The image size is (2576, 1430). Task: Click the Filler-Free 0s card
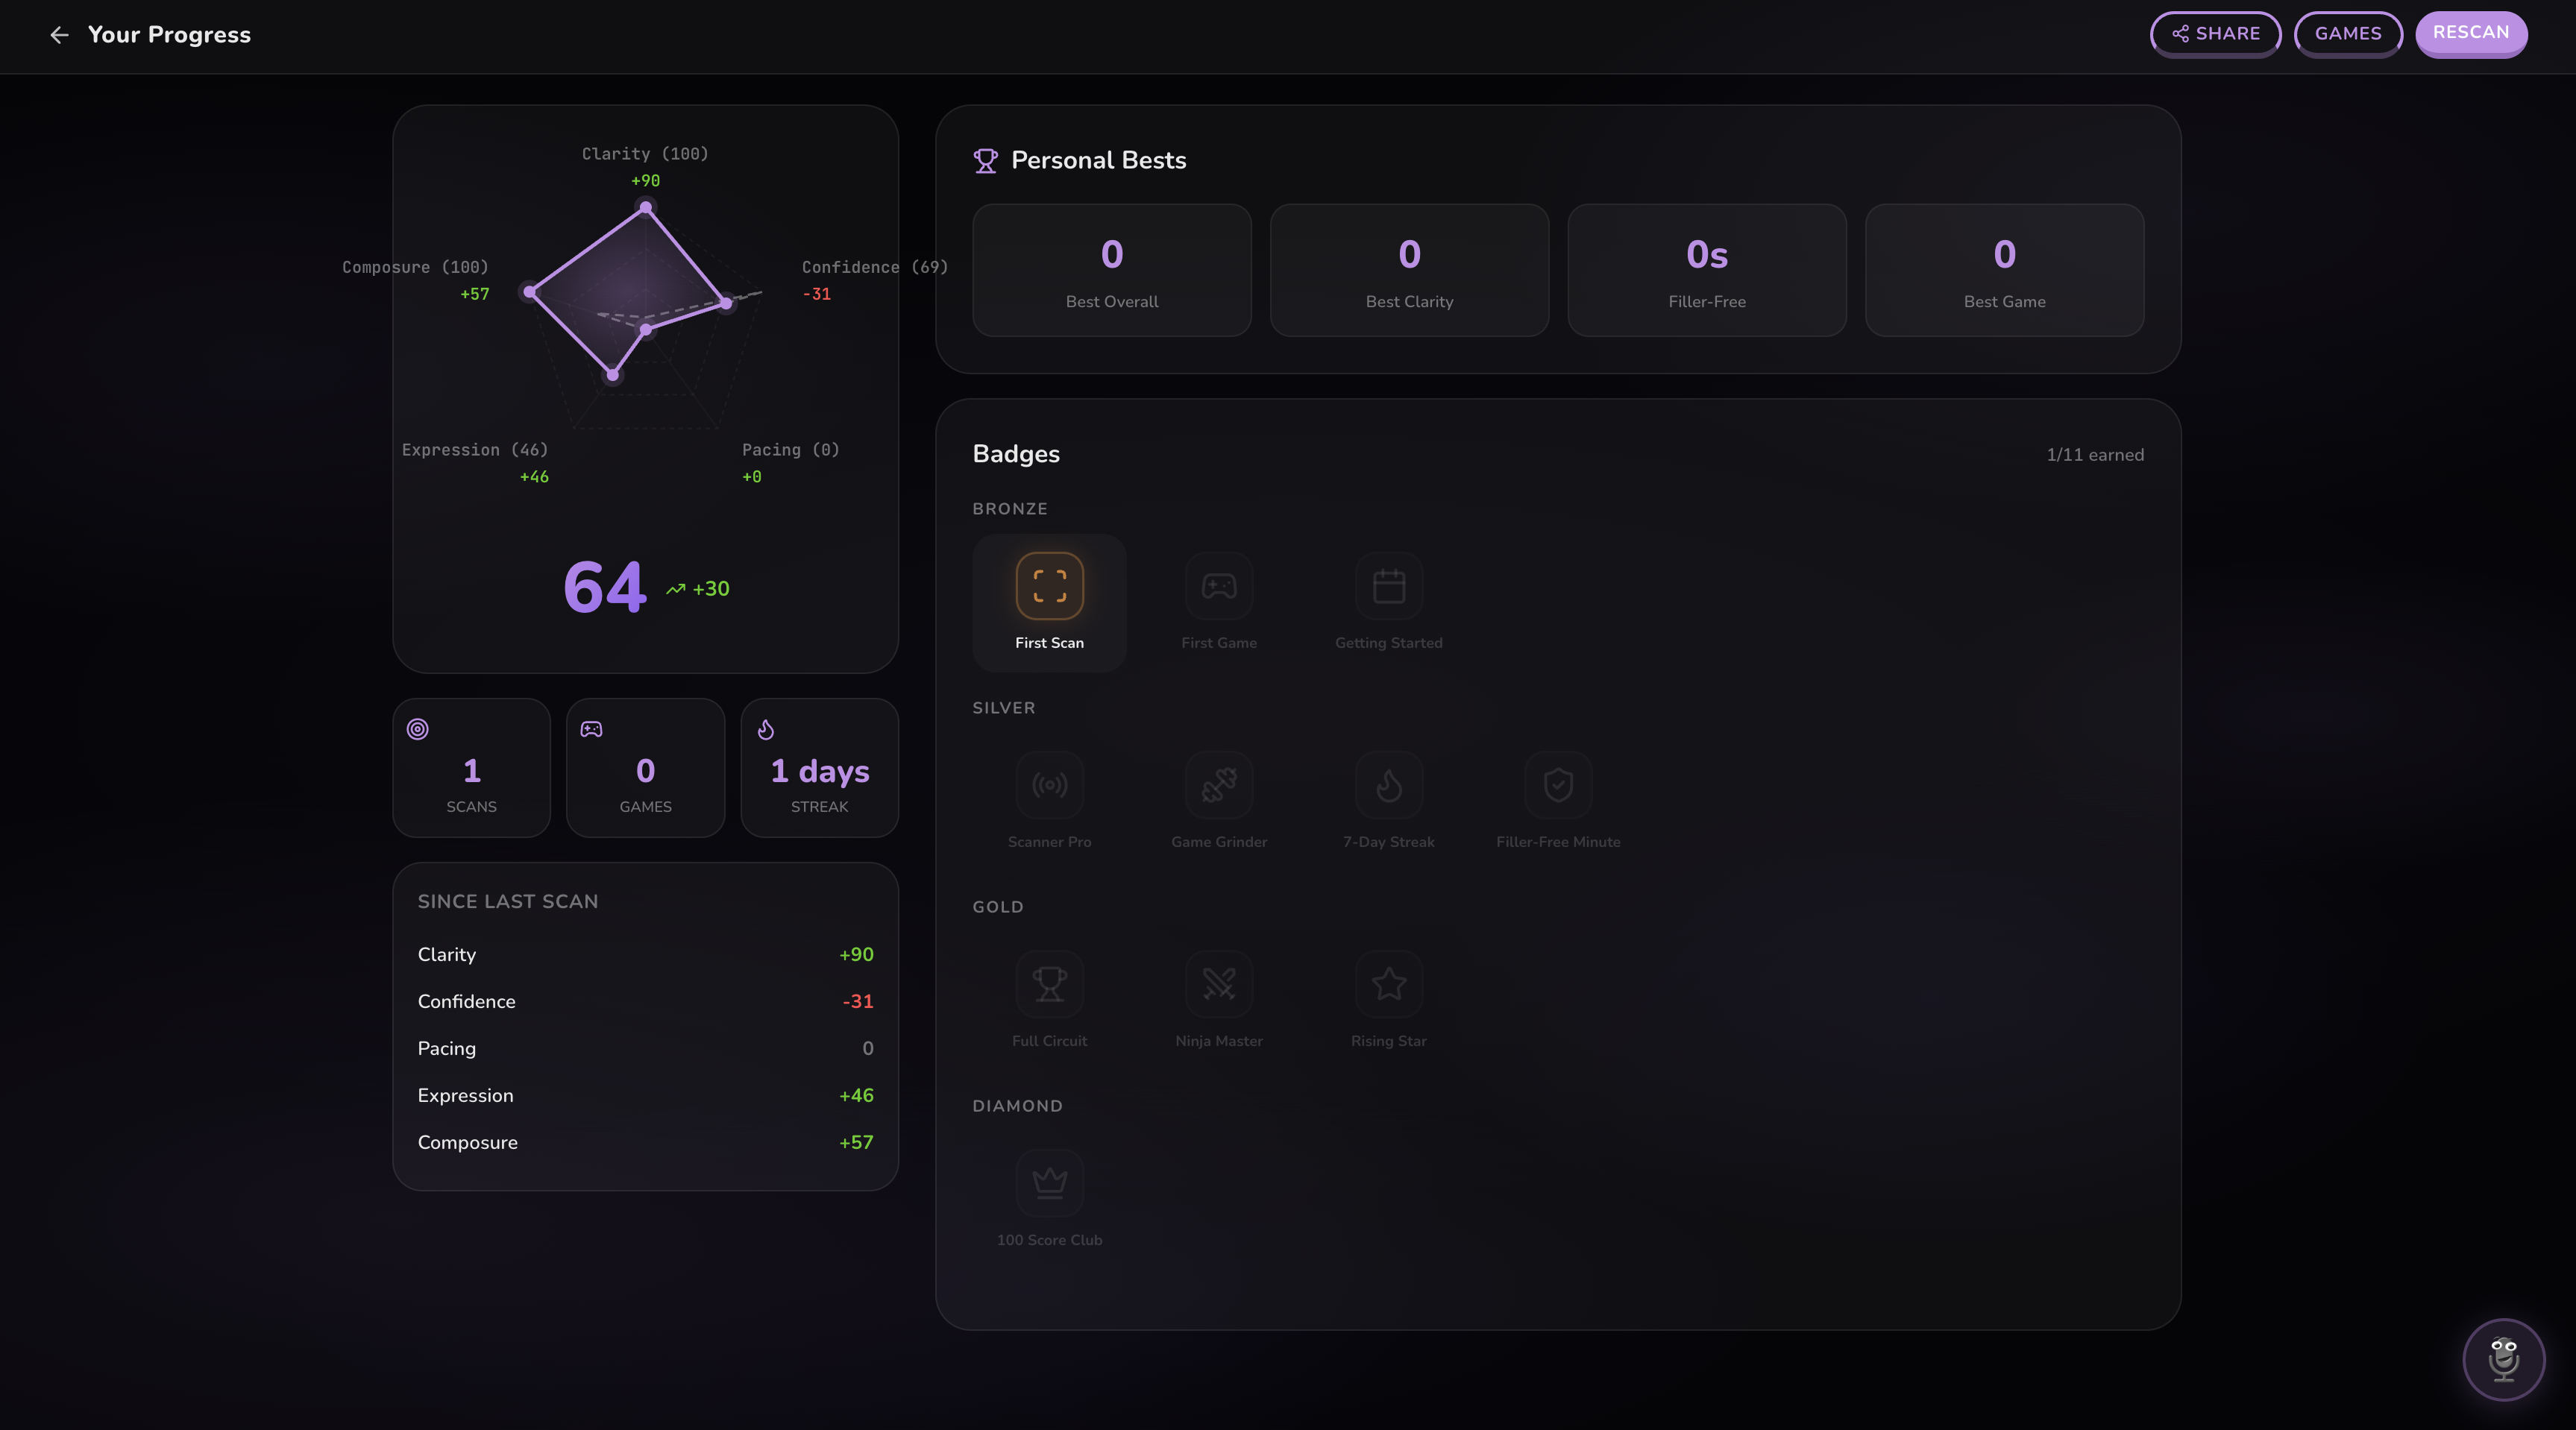(1706, 270)
